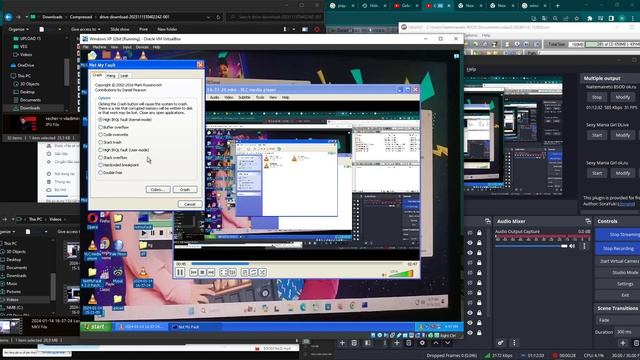Open Audio Output Capture three-dot menu

coord(584,246)
